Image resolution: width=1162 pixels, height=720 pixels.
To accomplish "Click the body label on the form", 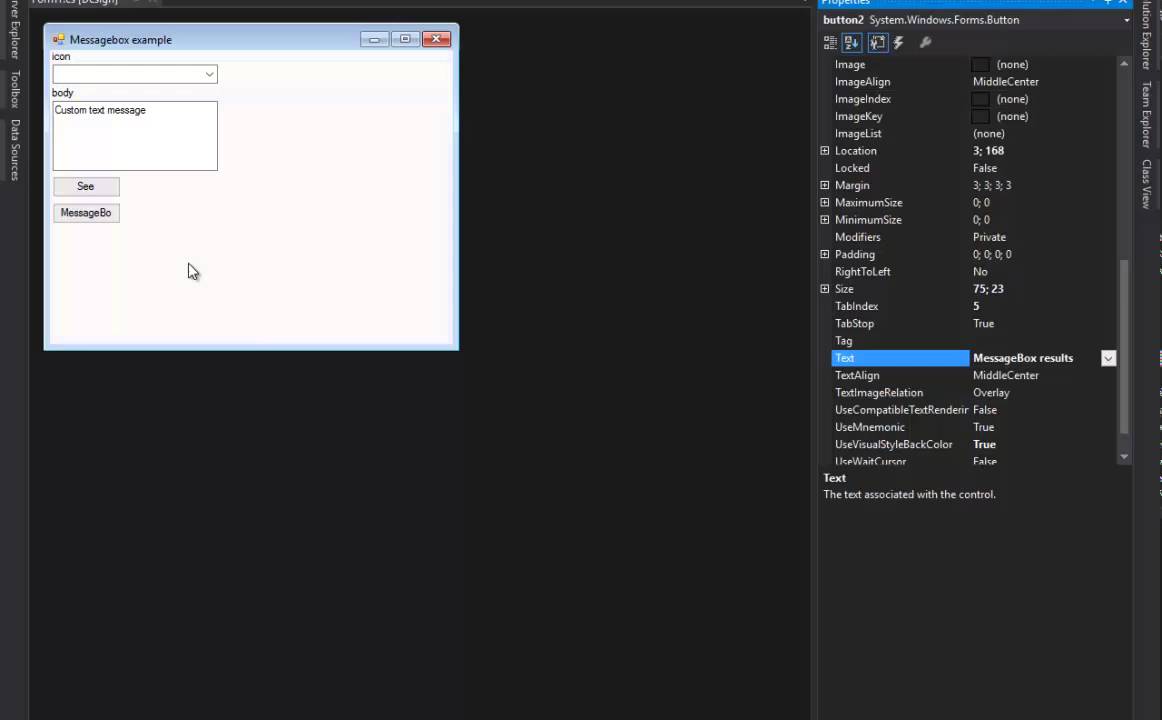I will pyautogui.click(x=62, y=93).
